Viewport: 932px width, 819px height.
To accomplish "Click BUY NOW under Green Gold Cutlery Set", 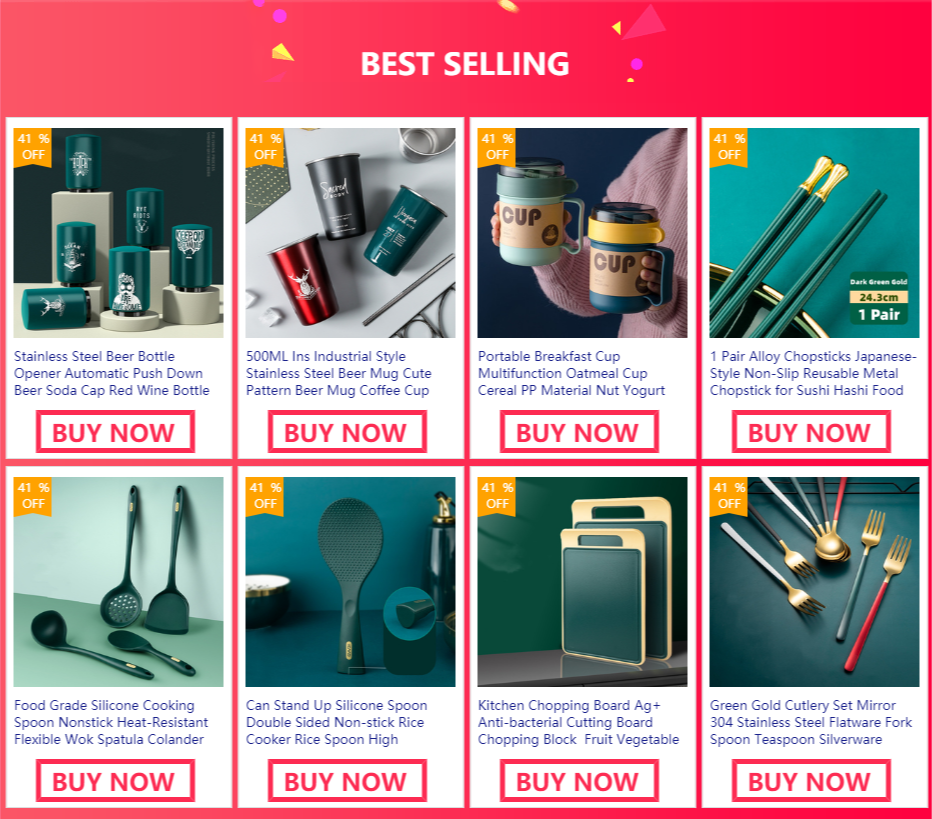I will pyautogui.click(x=811, y=781).
